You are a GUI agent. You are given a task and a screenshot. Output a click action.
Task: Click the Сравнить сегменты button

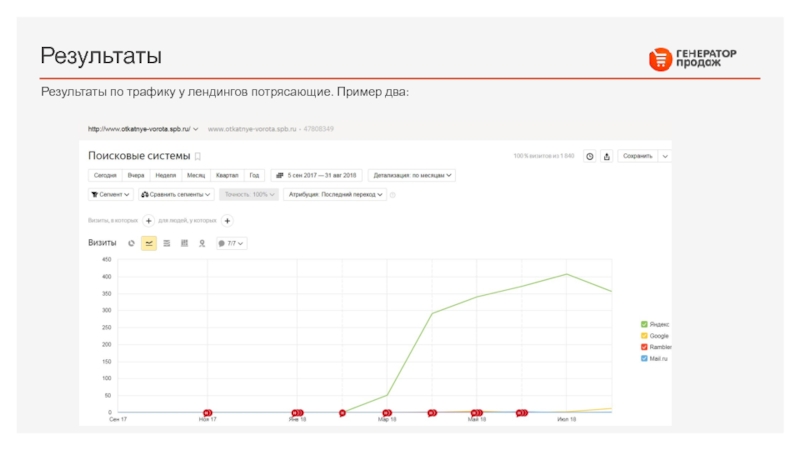pyautogui.click(x=176, y=195)
